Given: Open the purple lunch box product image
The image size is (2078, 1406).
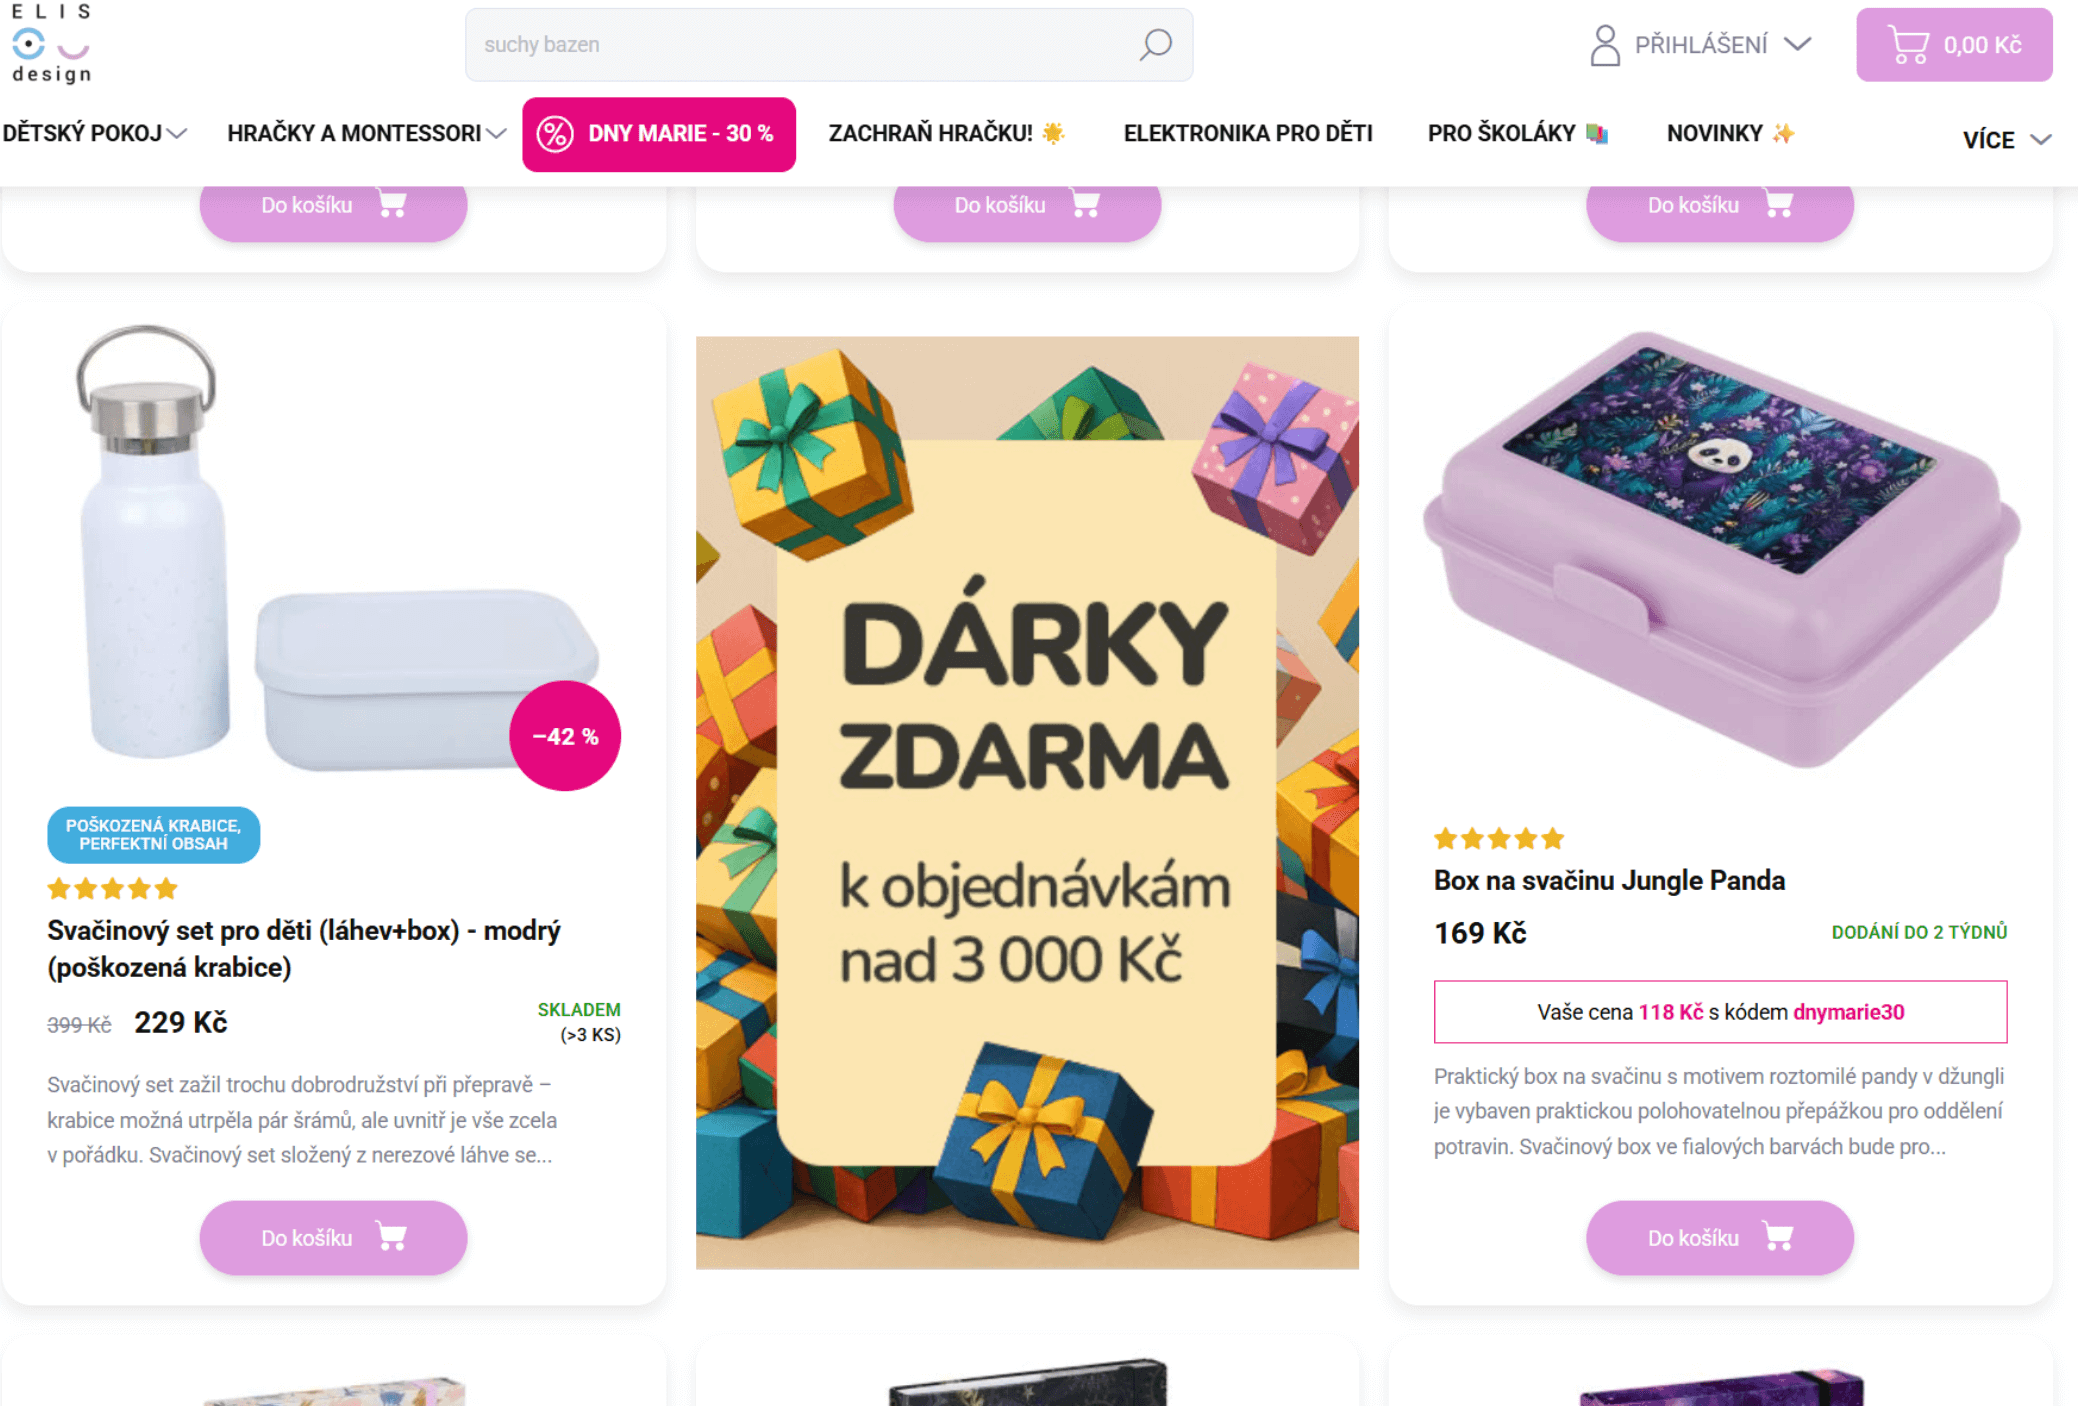Looking at the screenshot, I should tap(1720, 550).
